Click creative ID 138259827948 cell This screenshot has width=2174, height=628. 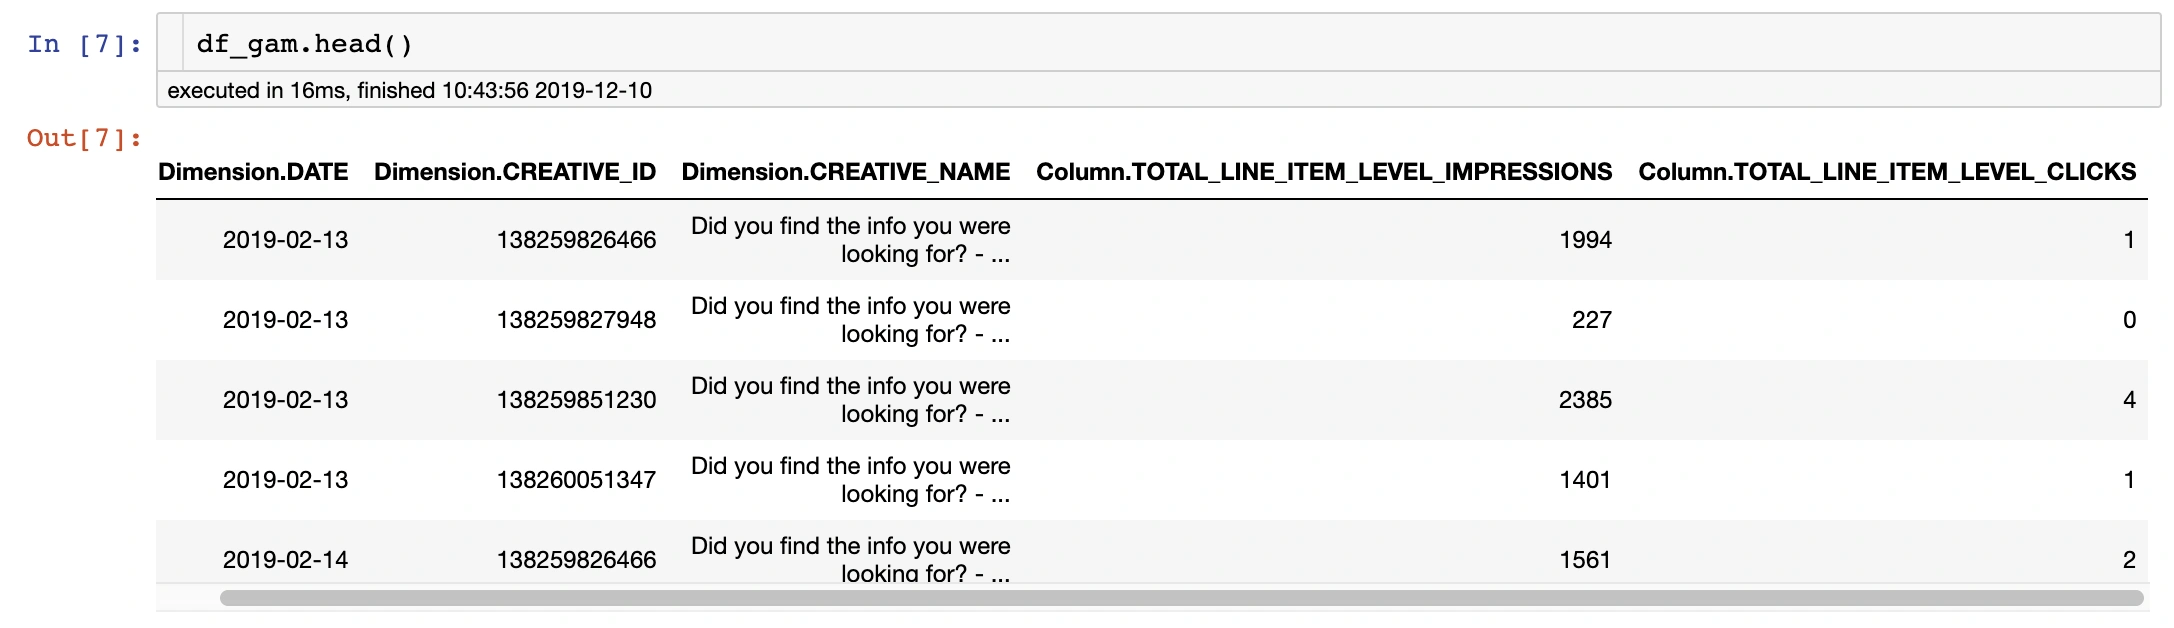[576, 320]
